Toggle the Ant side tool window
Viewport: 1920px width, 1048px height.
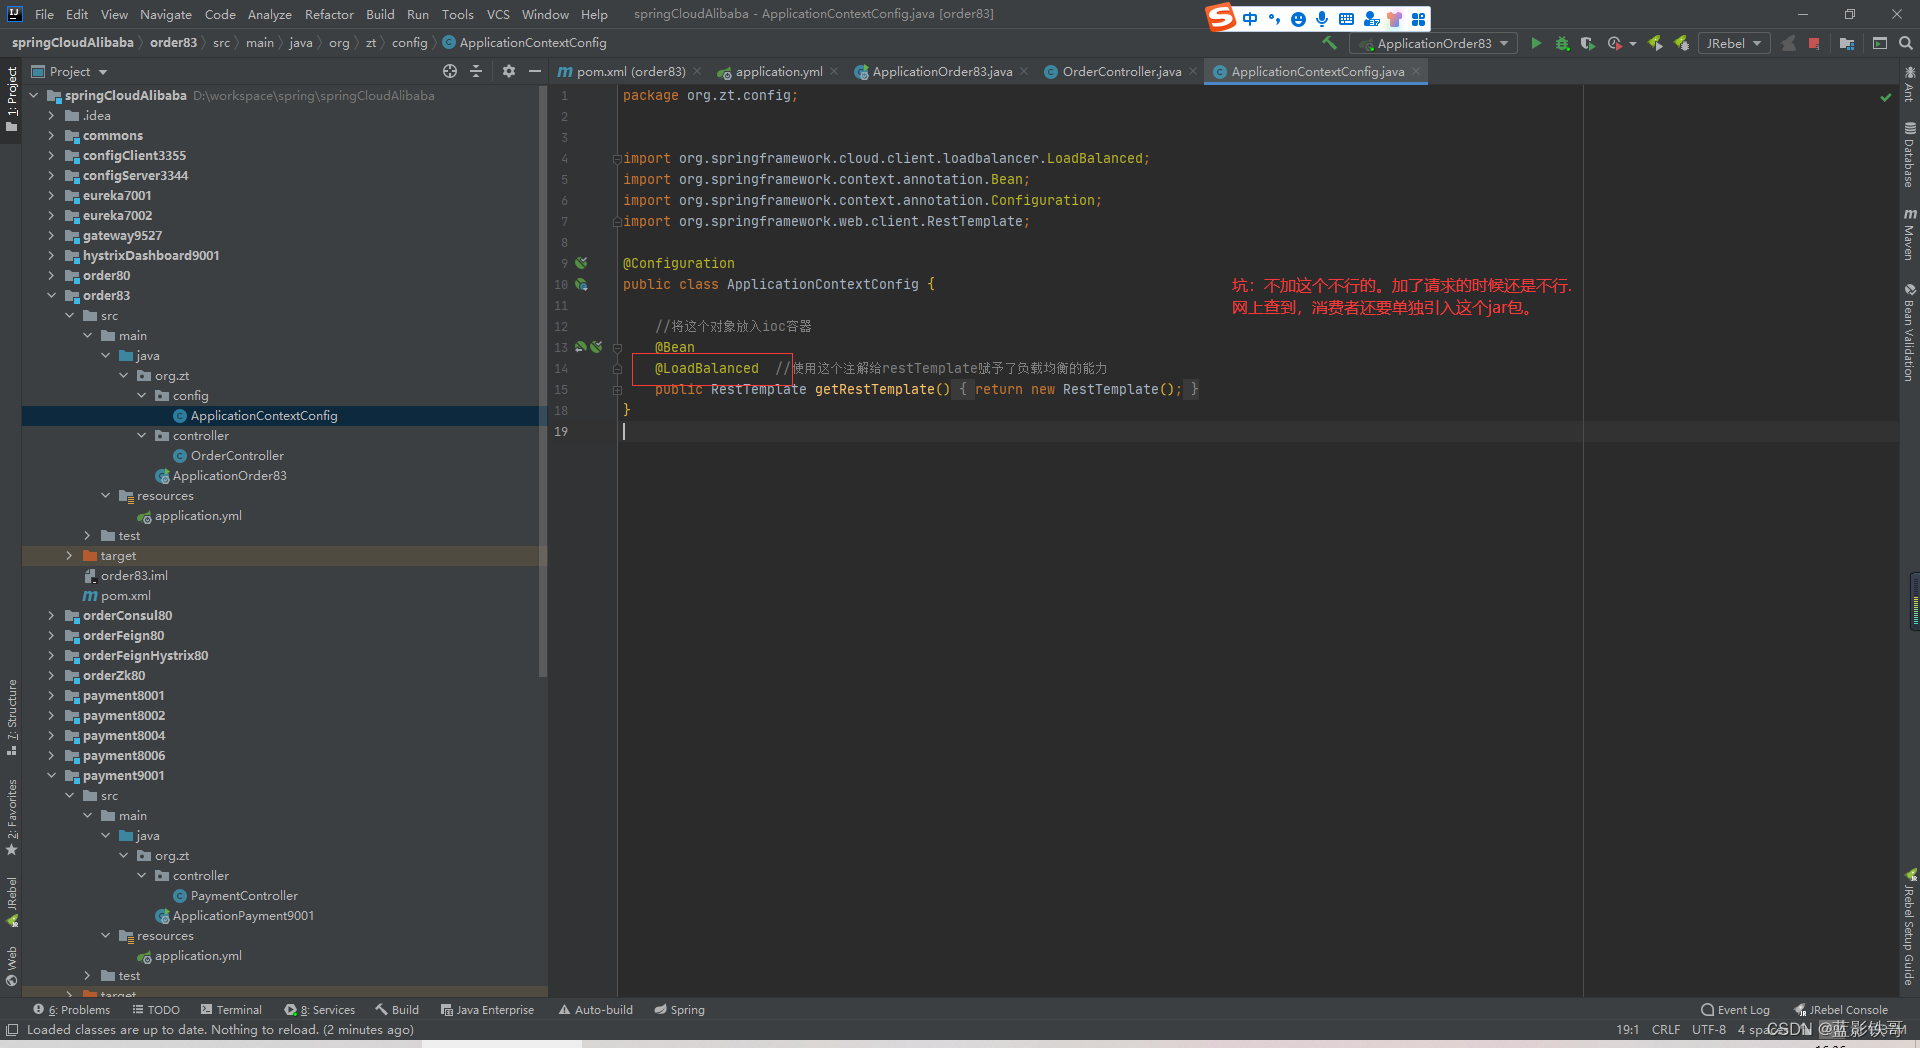1909,84
